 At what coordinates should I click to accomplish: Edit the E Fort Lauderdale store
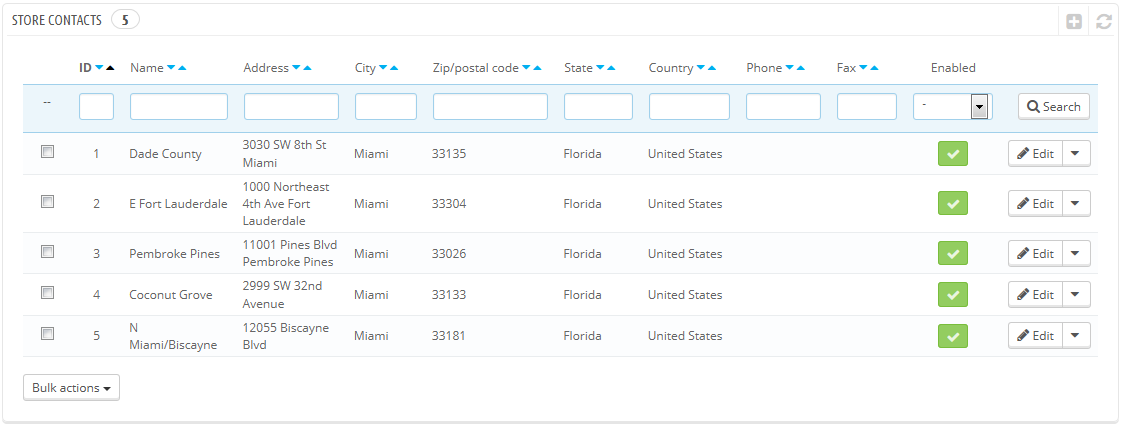point(1035,203)
